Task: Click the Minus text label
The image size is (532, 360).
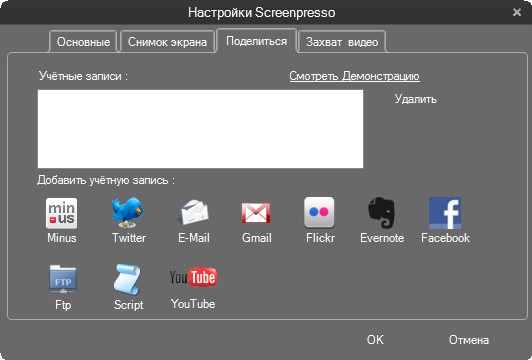Action: (x=62, y=238)
